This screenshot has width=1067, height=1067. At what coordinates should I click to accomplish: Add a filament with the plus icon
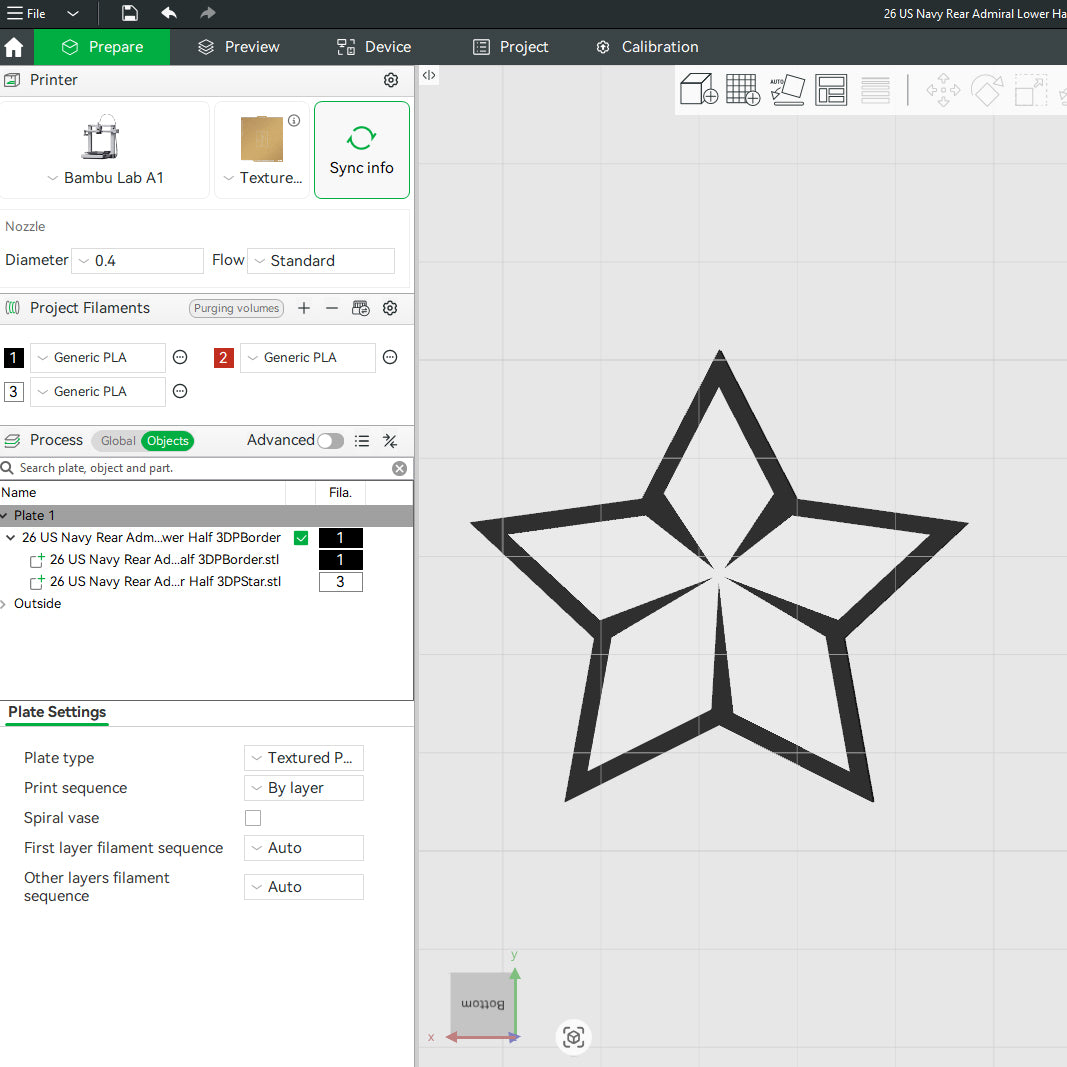pyautogui.click(x=304, y=308)
